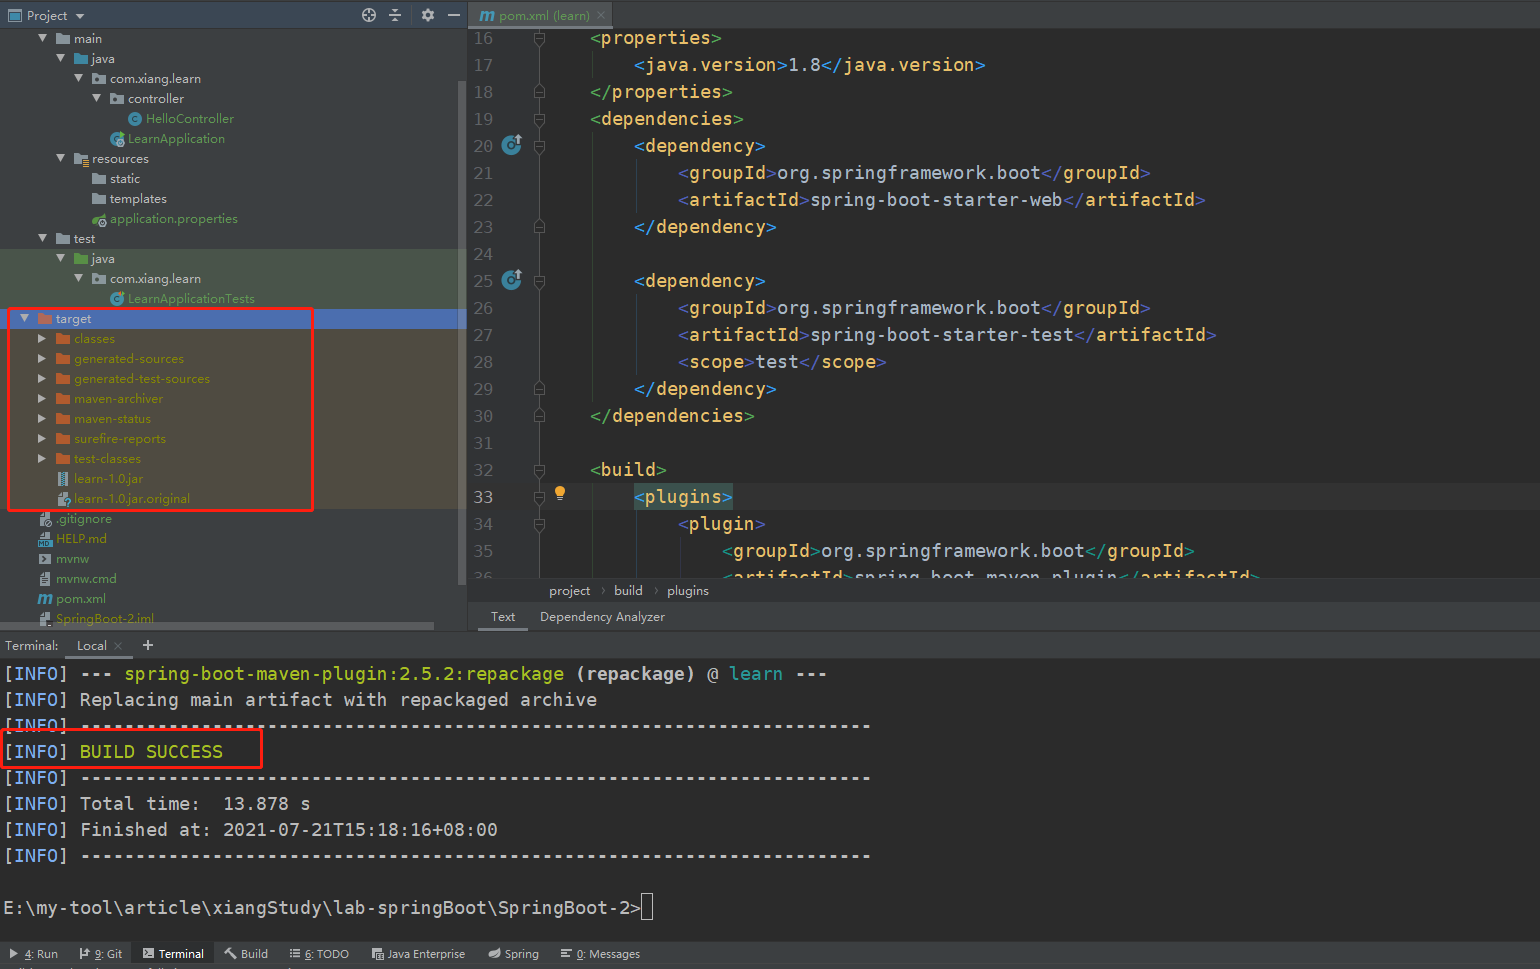Select LearnApplicationTests class
The width and height of the screenshot is (1540, 969).
pyautogui.click(x=190, y=299)
